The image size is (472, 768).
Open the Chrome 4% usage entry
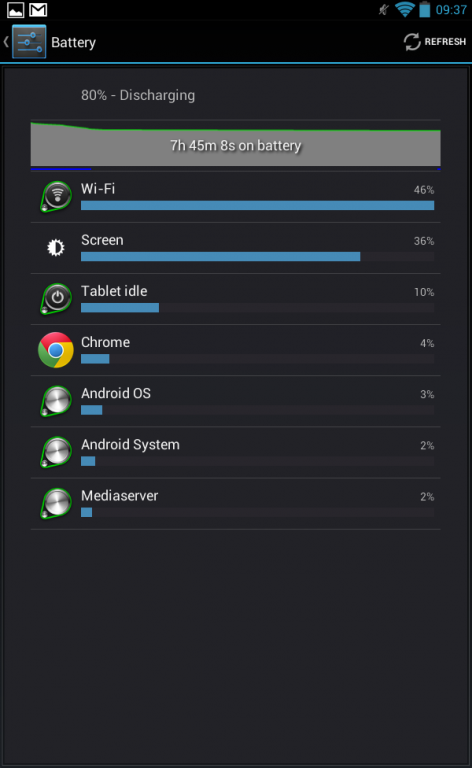pyautogui.click(x=236, y=350)
